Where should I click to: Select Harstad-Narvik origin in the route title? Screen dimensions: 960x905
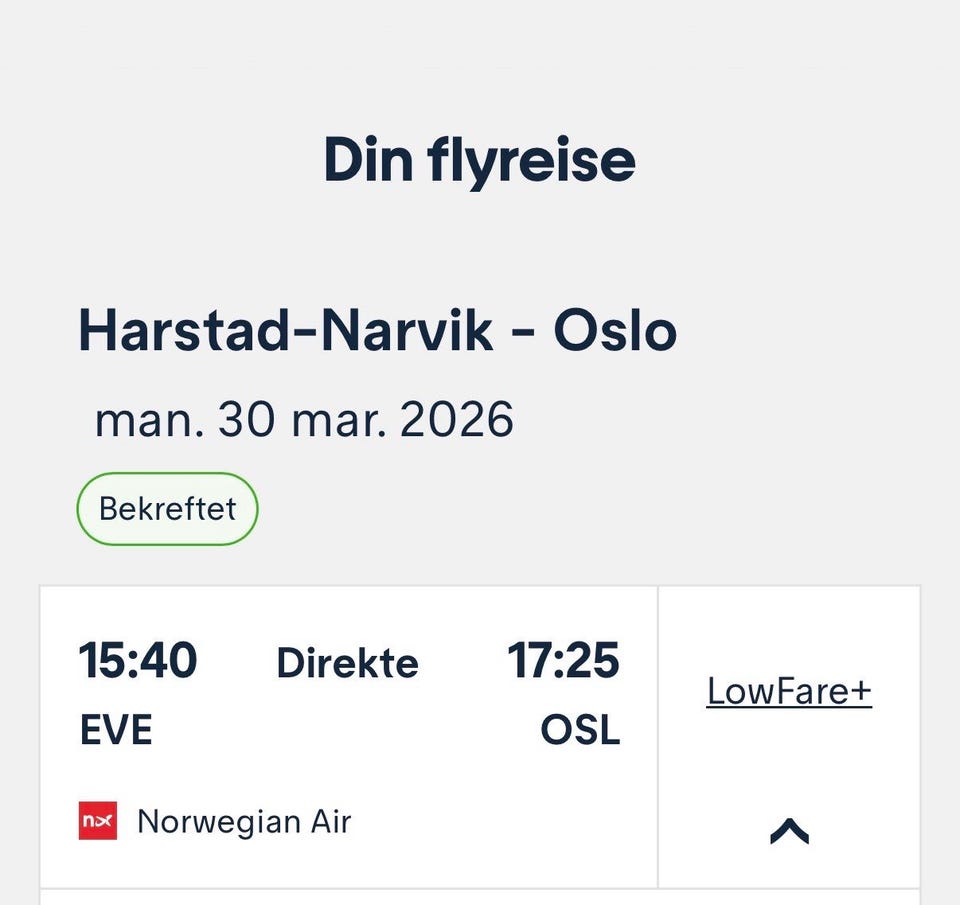285,331
